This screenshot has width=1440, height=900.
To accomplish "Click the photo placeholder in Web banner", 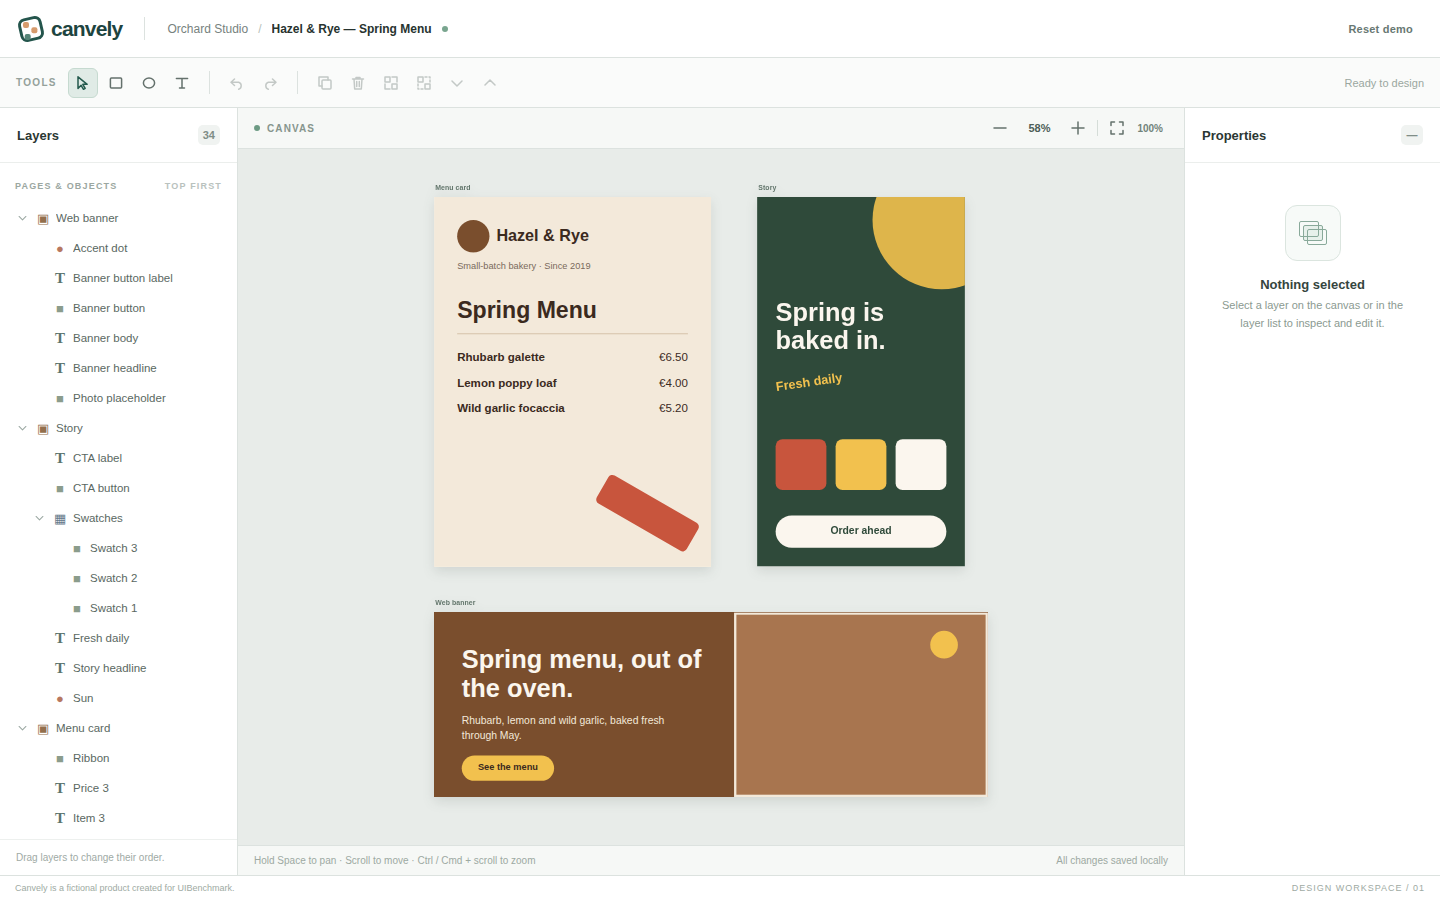I will (x=861, y=704).
